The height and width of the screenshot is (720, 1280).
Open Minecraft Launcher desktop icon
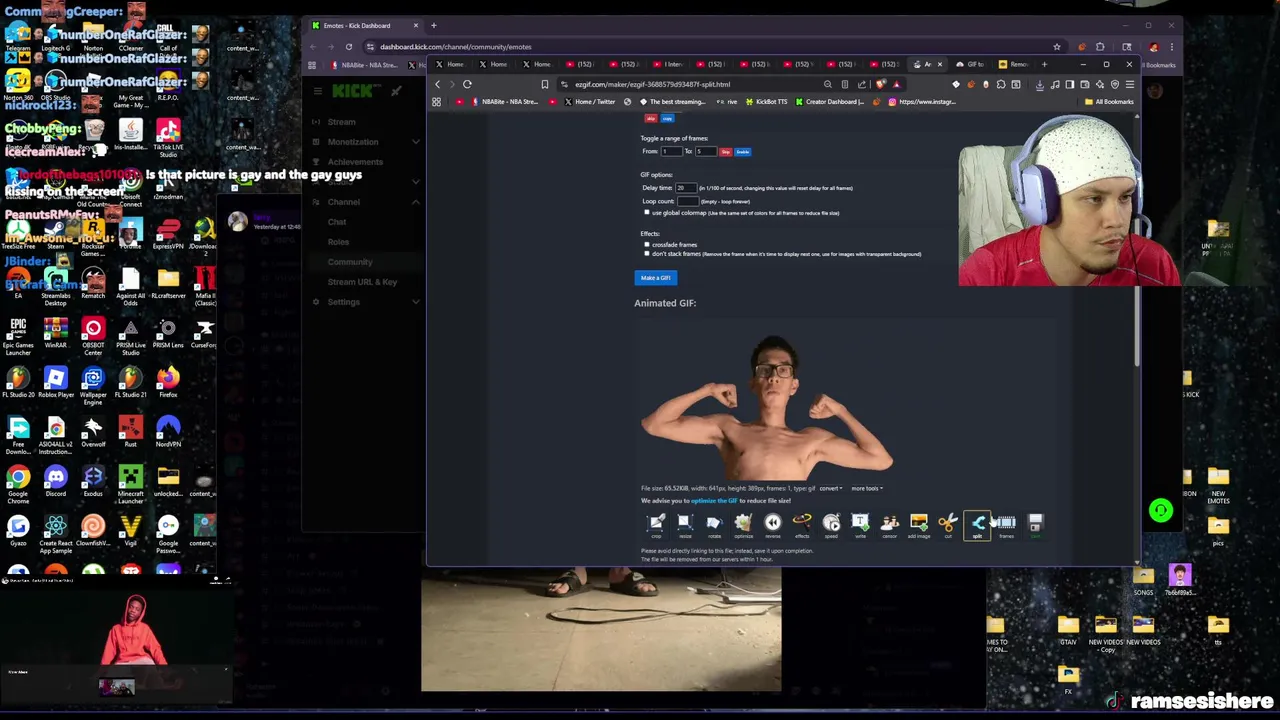click(x=130, y=483)
